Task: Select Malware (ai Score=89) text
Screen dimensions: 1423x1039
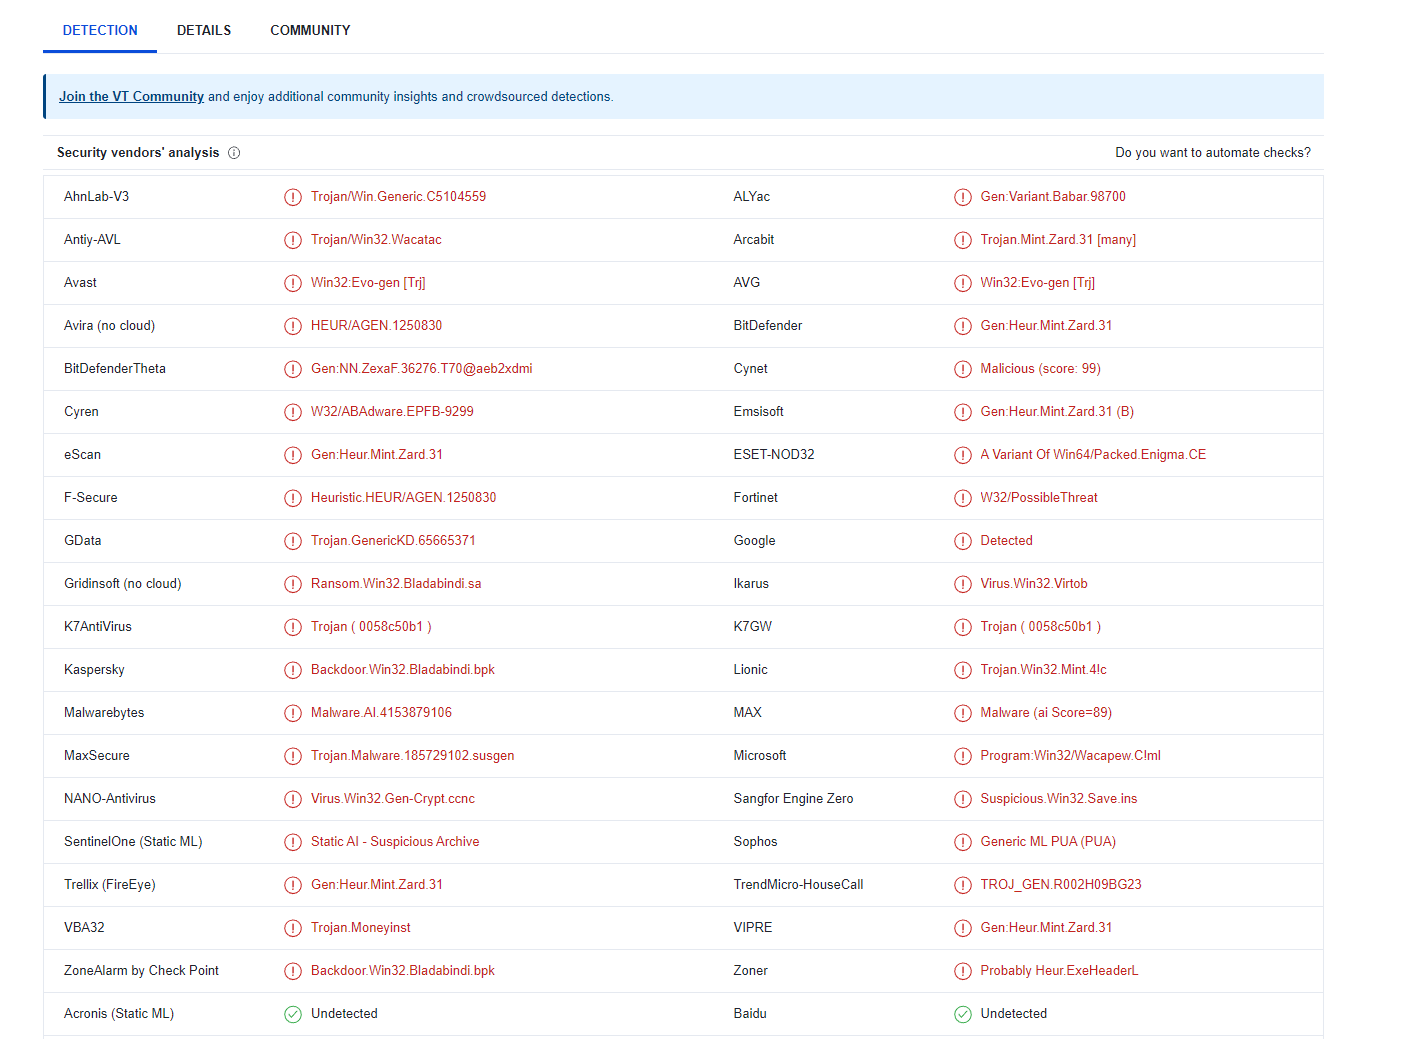Action: pyautogui.click(x=1046, y=713)
